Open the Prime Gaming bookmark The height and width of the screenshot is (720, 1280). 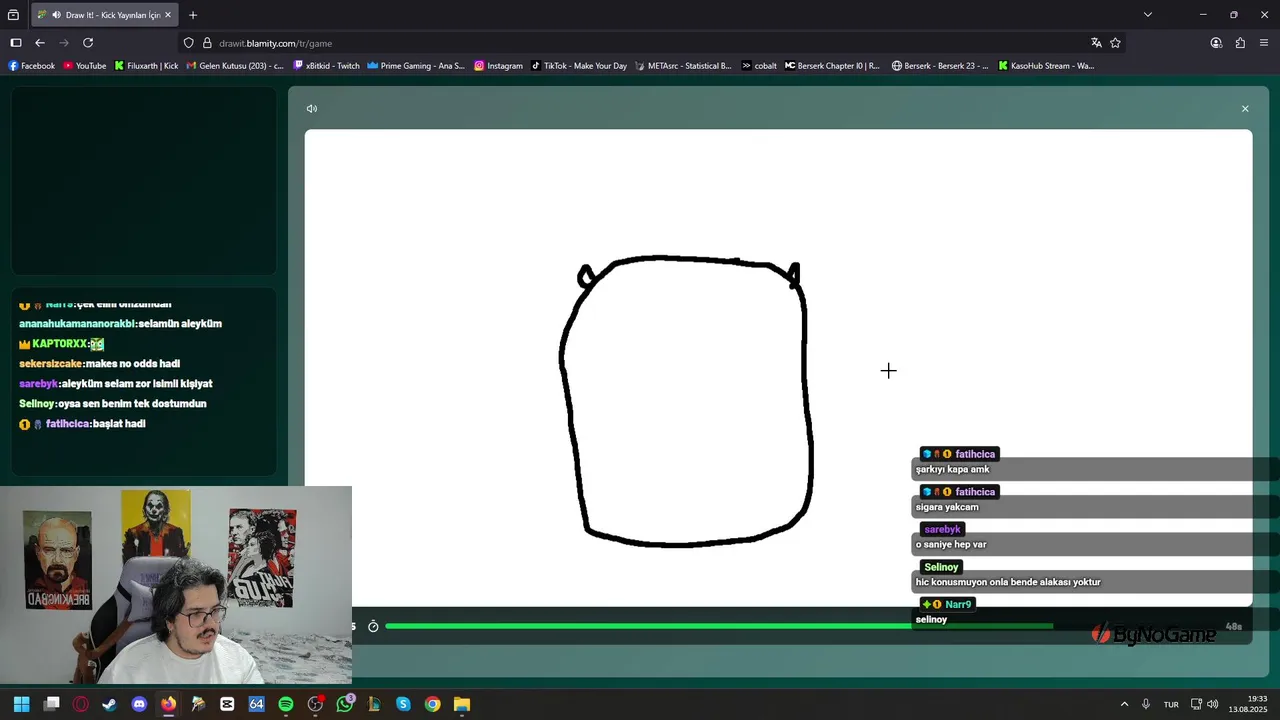[x=416, y=66]
